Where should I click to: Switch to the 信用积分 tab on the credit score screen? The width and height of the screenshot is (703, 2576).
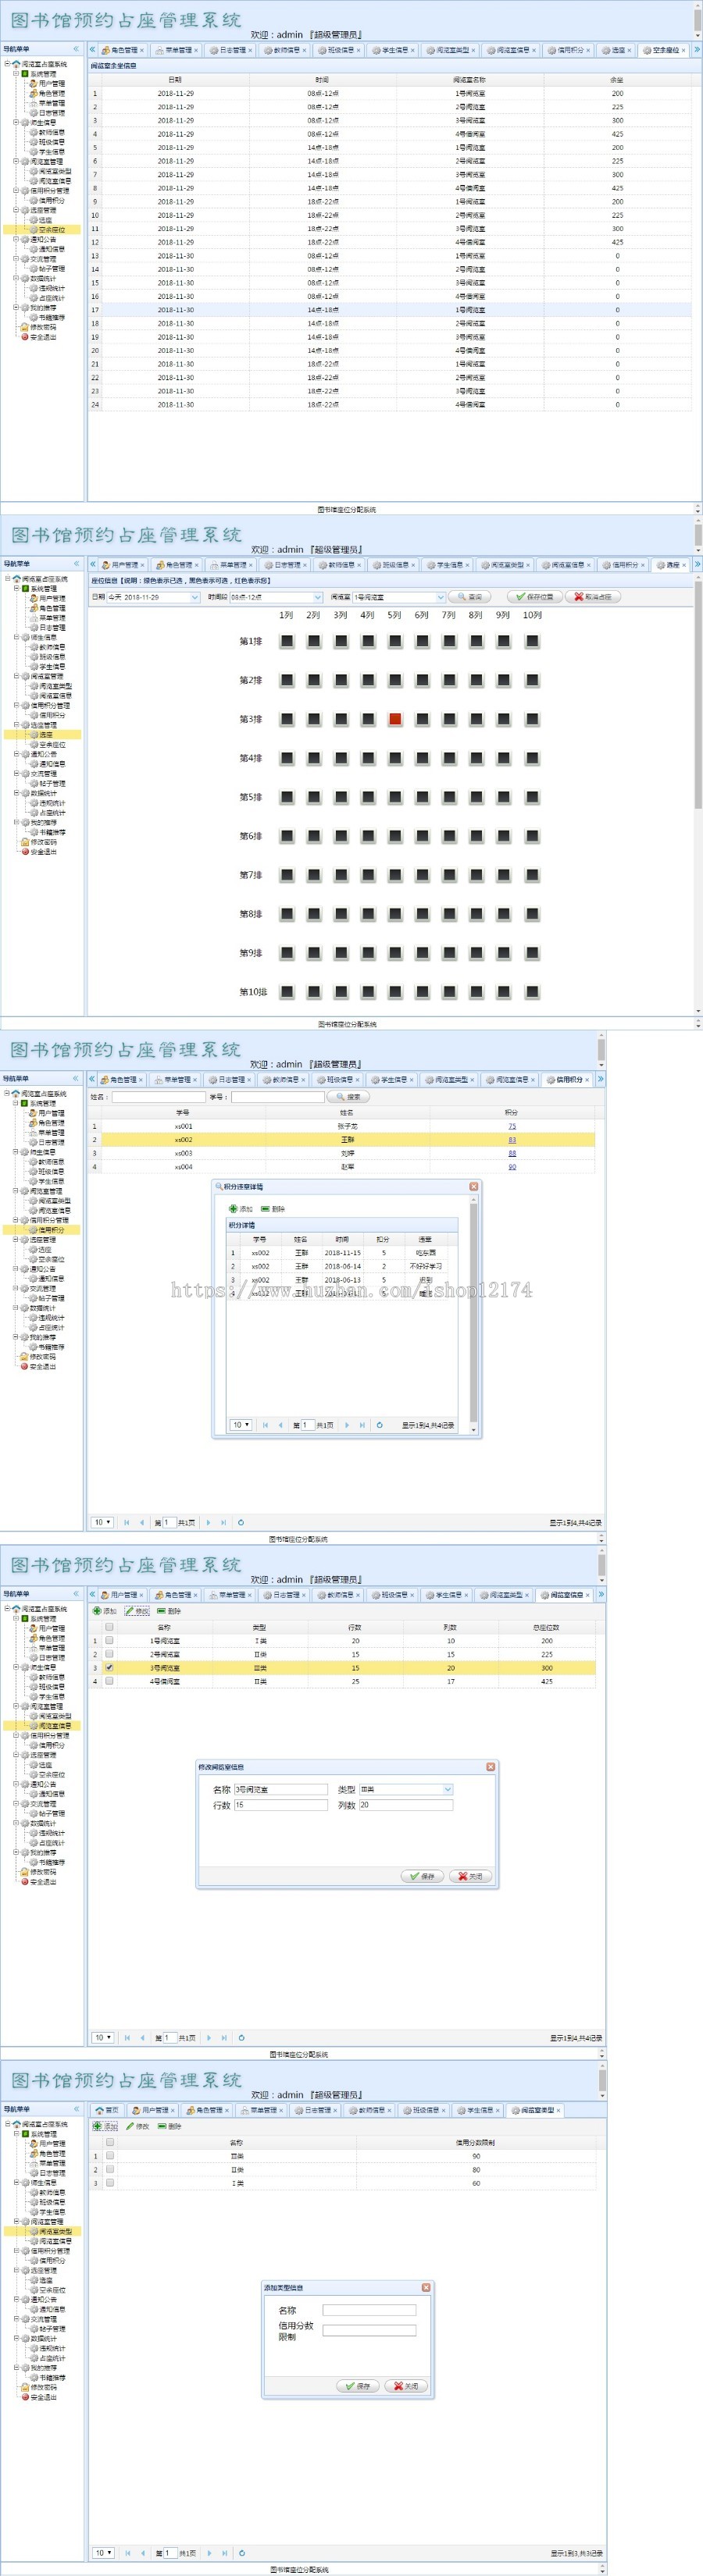tap(568, 1080)
